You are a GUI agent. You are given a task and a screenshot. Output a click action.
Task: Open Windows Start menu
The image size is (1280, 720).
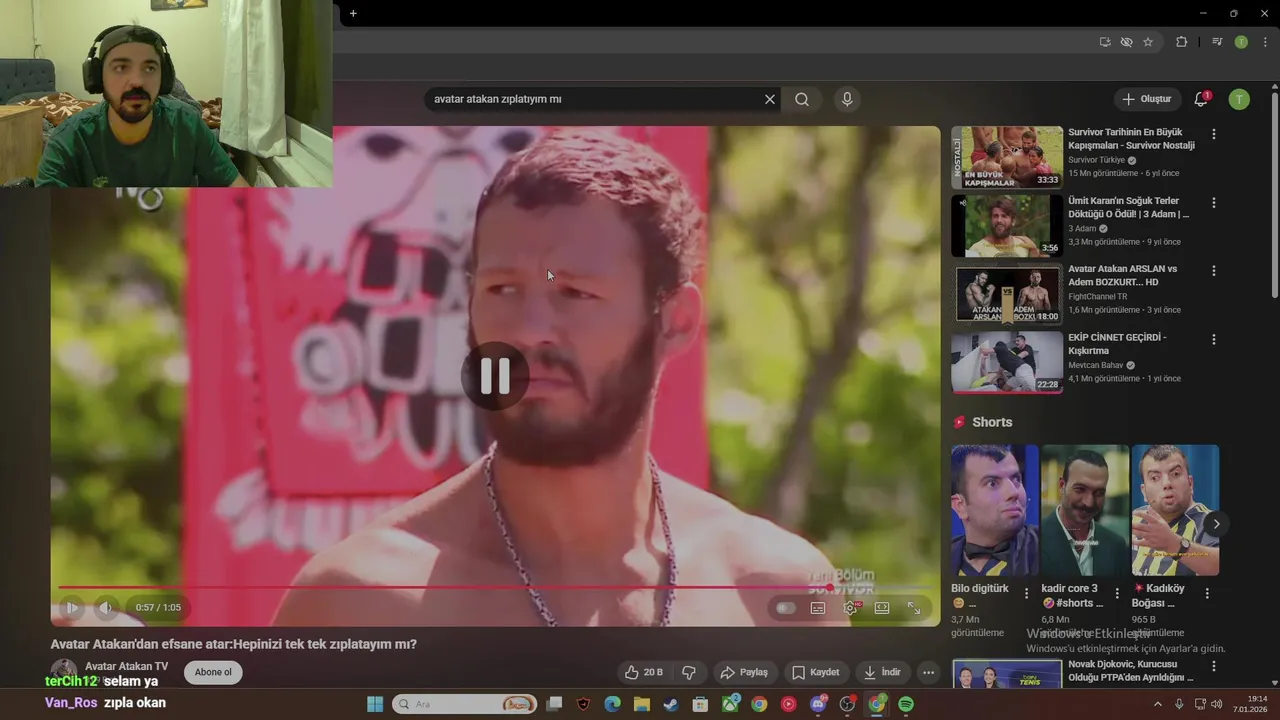(x=375, y=704)
